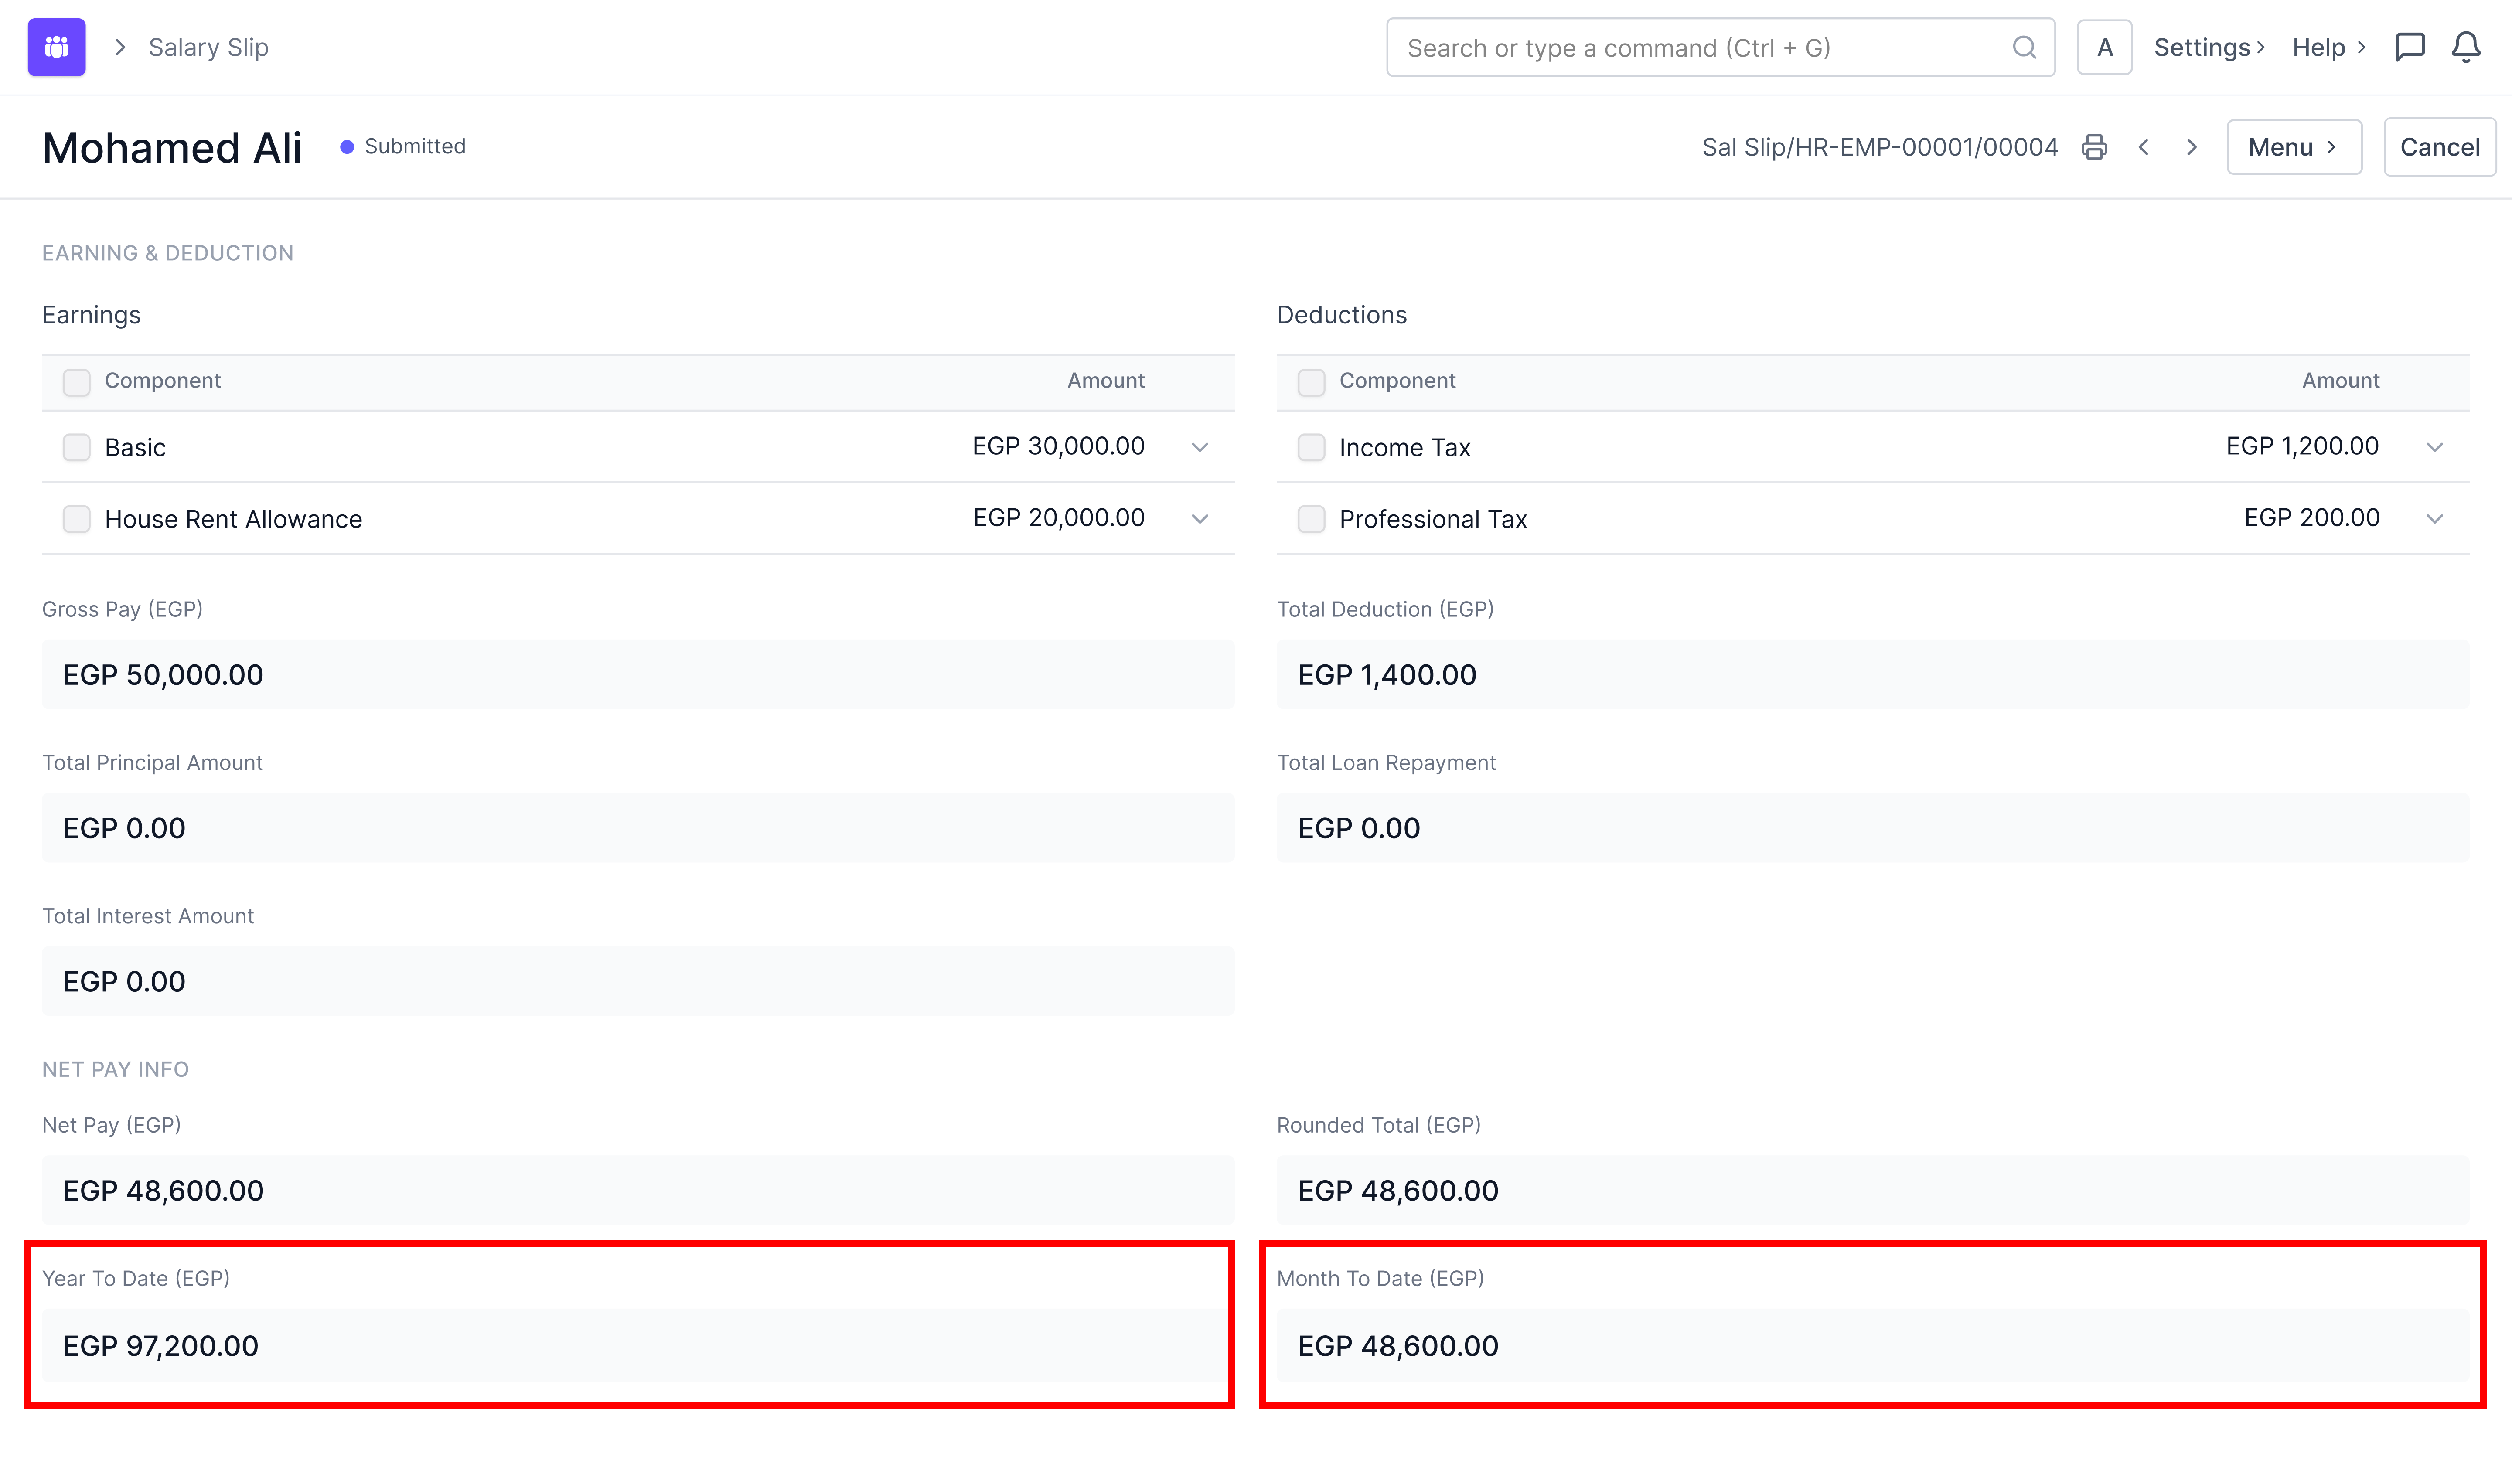
Task: Click the Cancel button
Action: (x=2439, y=147)
